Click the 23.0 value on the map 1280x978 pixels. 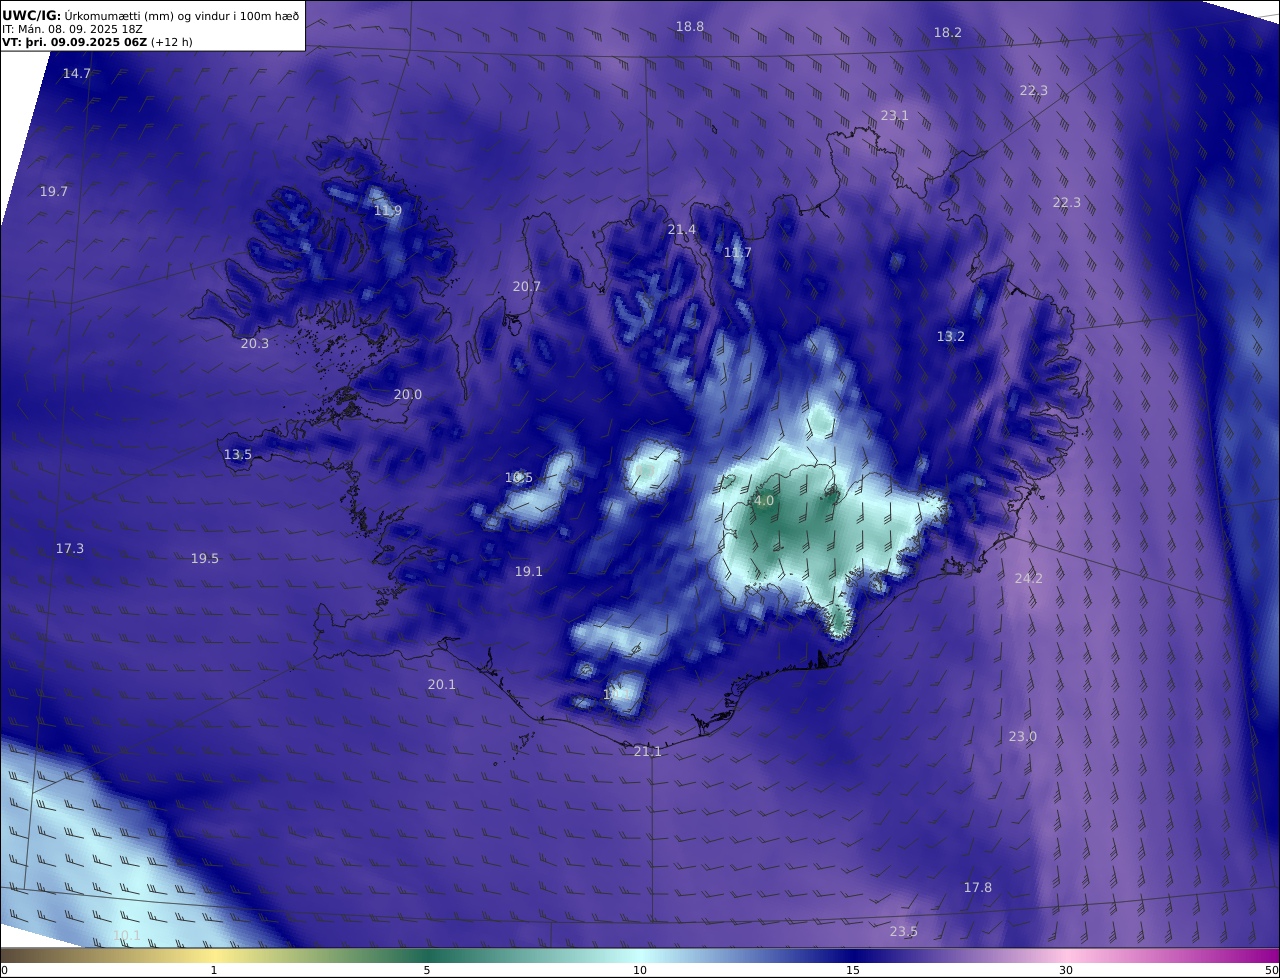(x=1023, y=737)
